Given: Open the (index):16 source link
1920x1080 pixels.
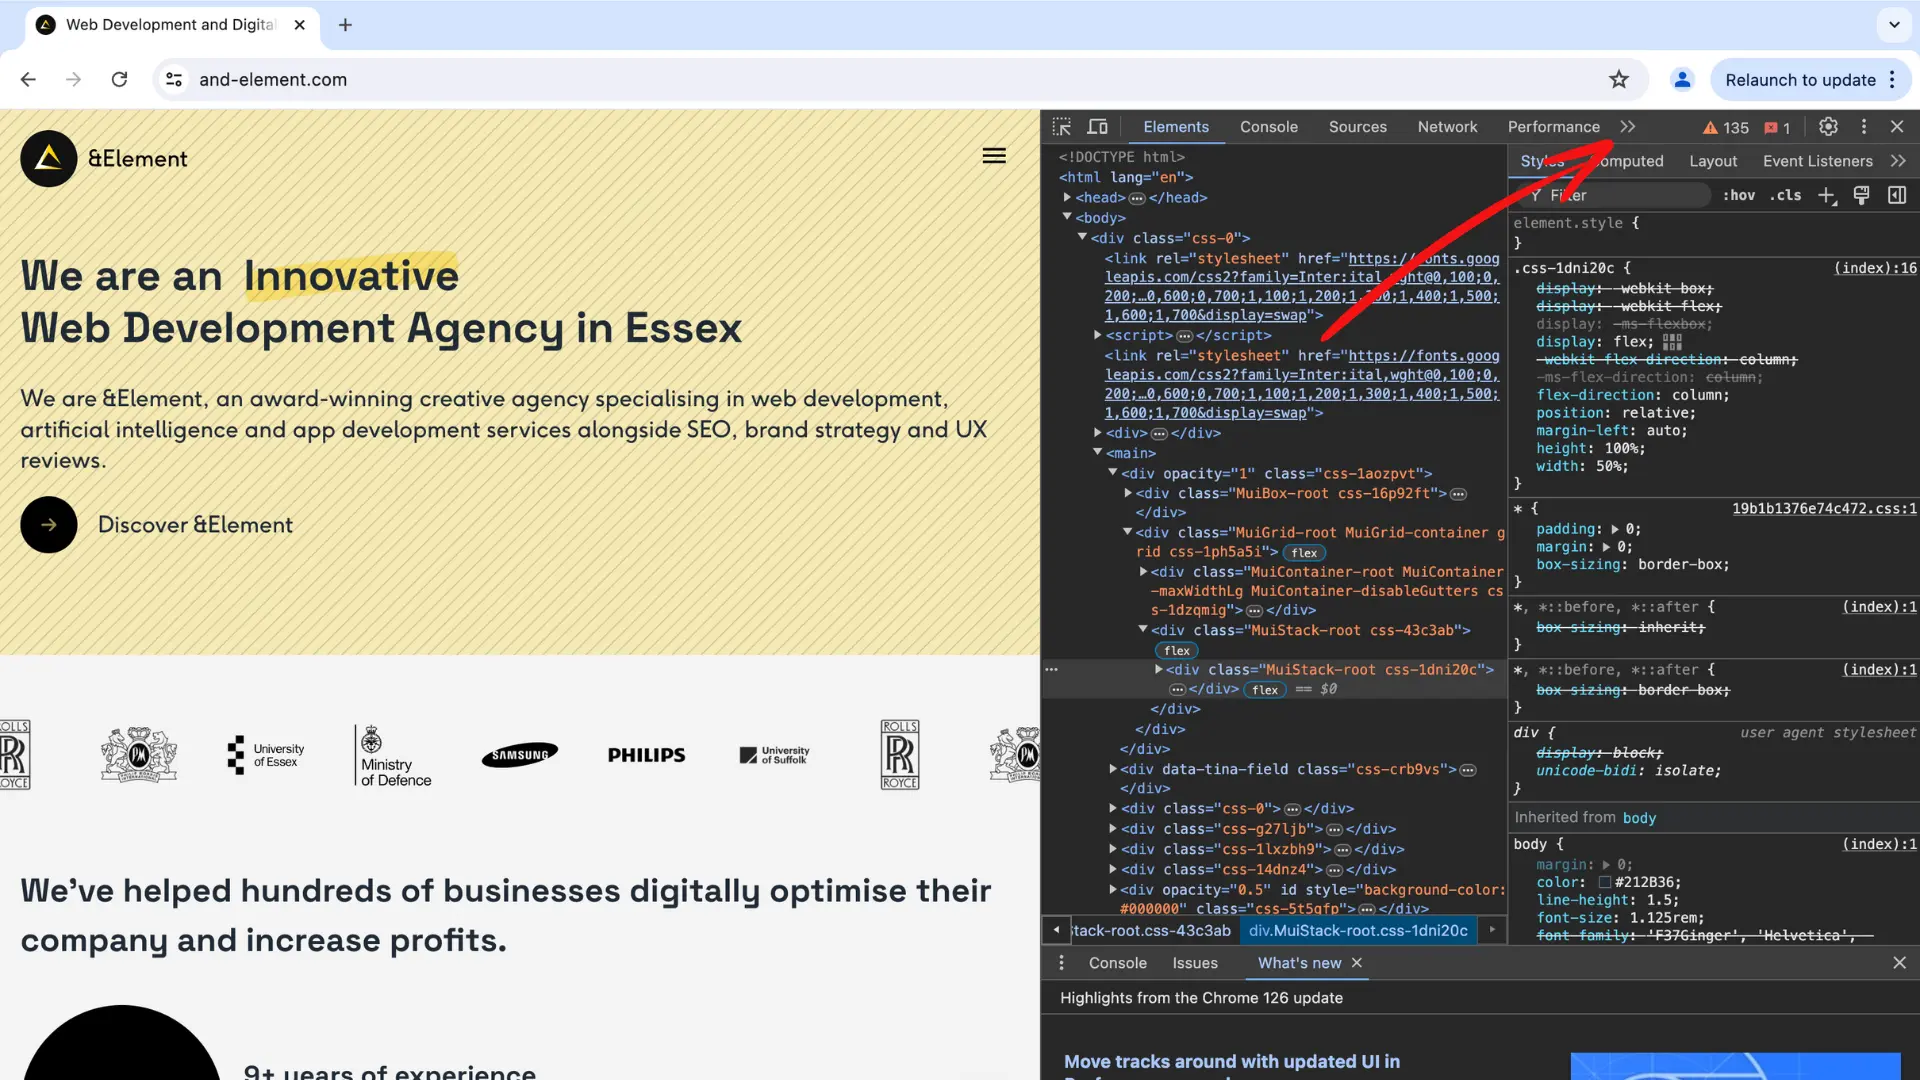Looking at the screenshot, I should [x=1875, y=268].
